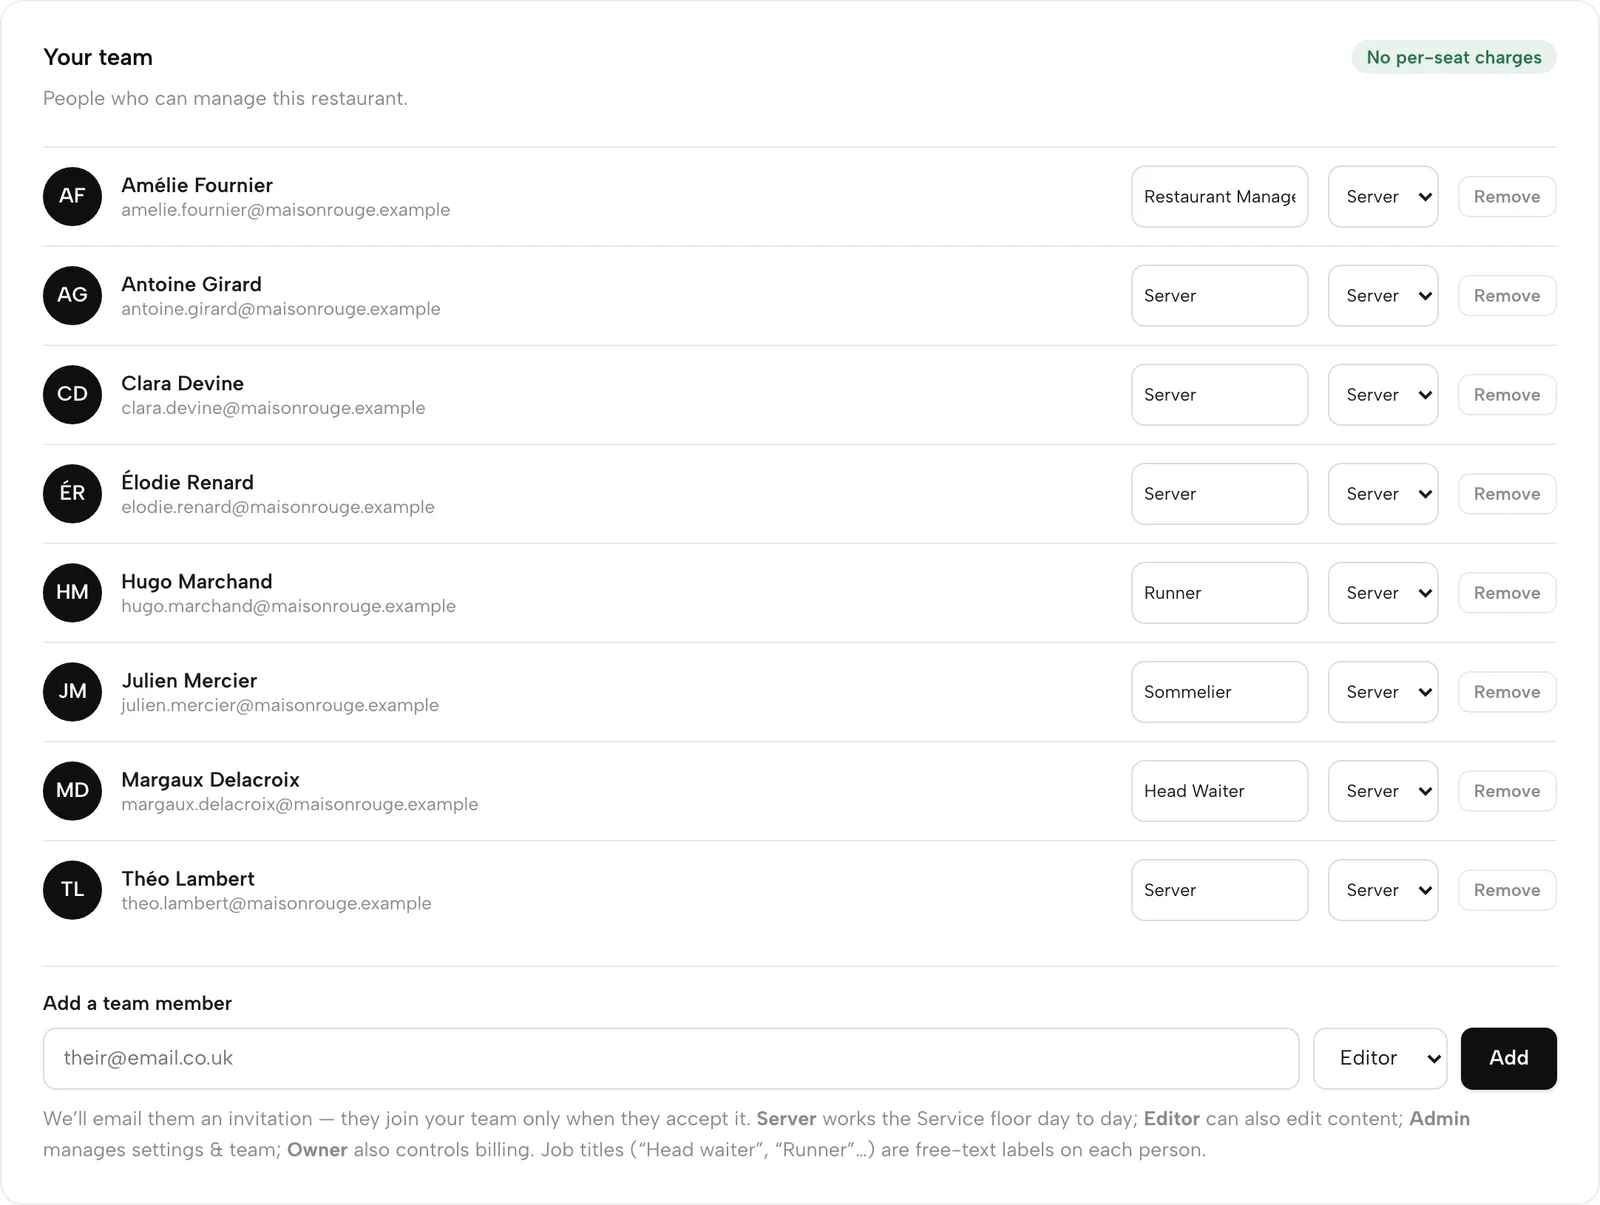Image resolution: width=1600 pixels, height=1205 pixels.
Task: Edit Restaurant Manager job title field
Action: pyautogui.click(x=1219, y=196)
